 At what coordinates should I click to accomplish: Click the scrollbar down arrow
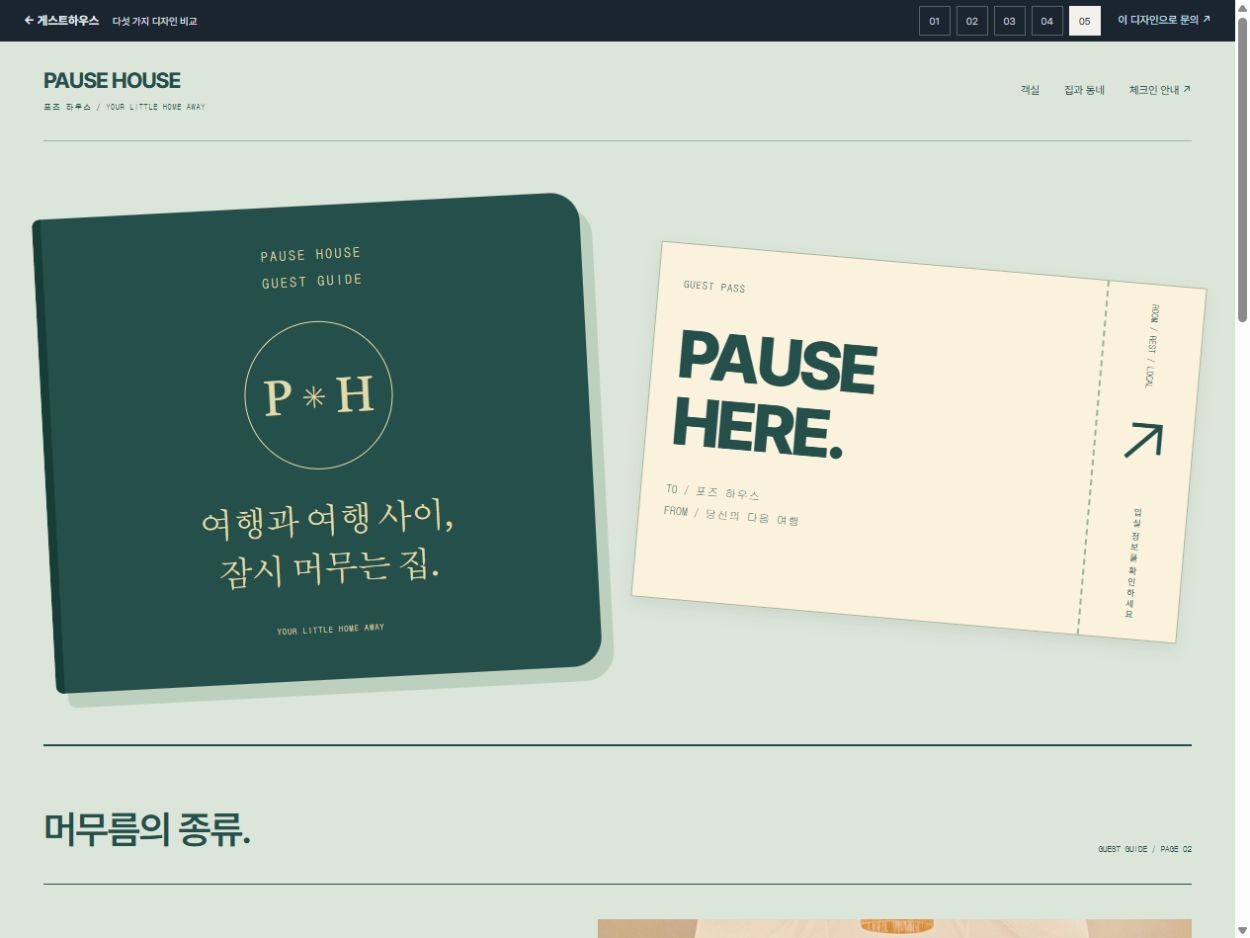click(1242, 930)
